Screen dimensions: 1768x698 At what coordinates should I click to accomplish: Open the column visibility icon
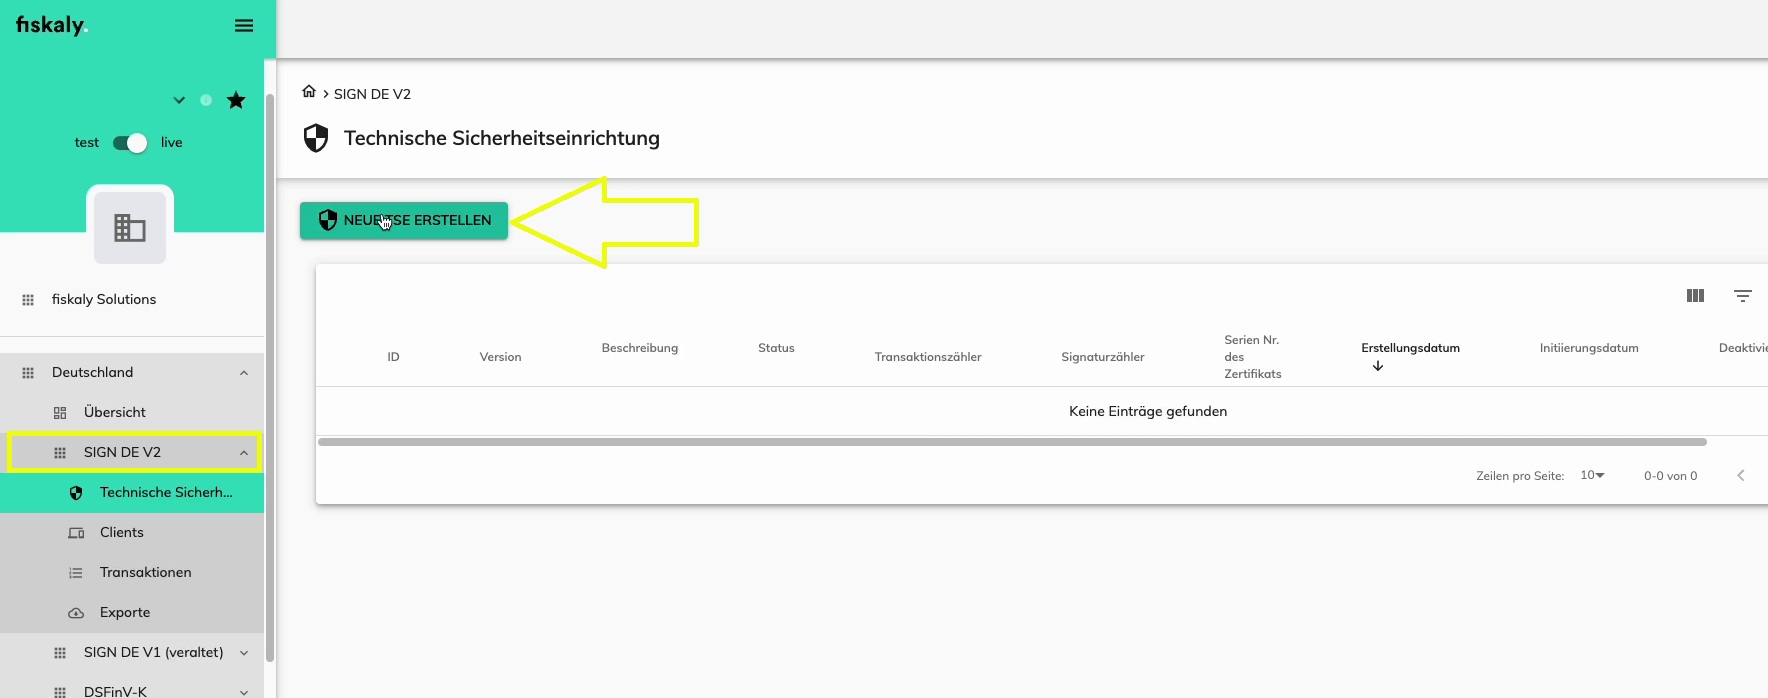[1695, 296]
